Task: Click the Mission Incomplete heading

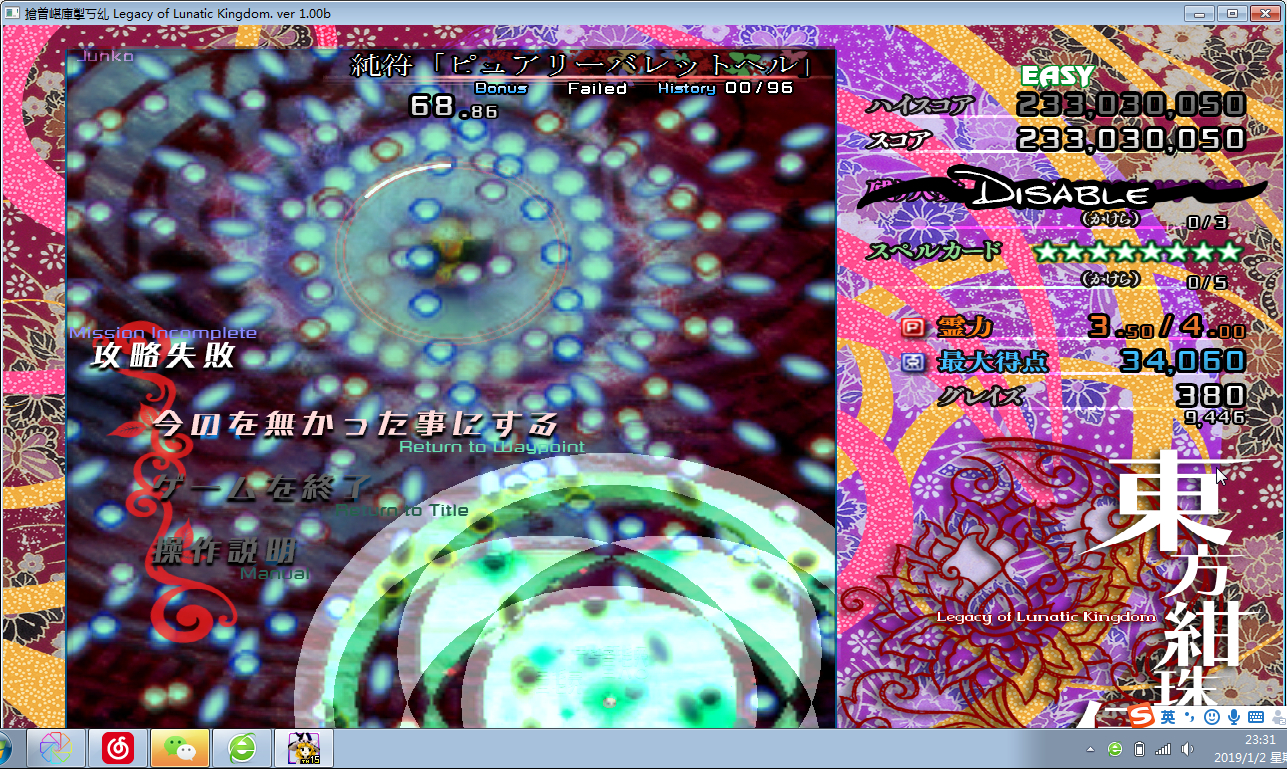Action: (163, 332)
